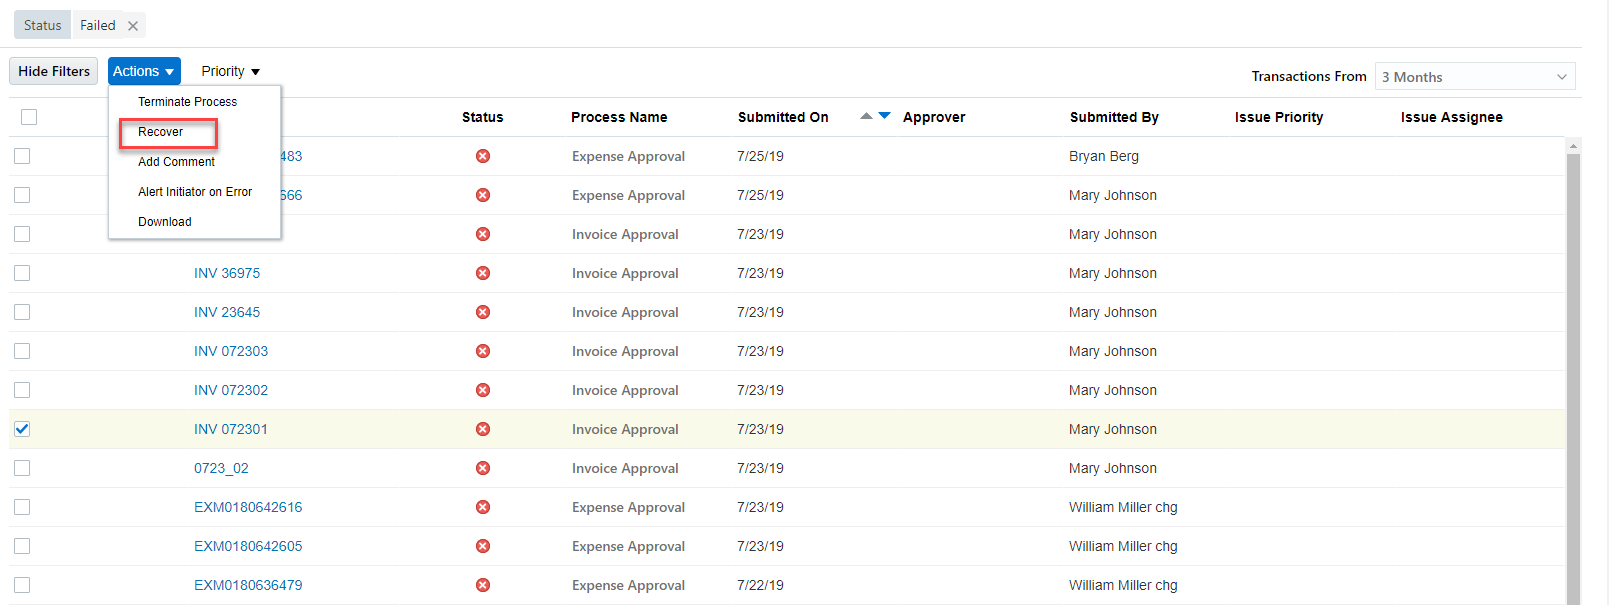The width and height of the screenshot is (1609, 605).
Task: Click the failed status icon for INV 072301
Action: pyautogui.click(x=483, y=429)
